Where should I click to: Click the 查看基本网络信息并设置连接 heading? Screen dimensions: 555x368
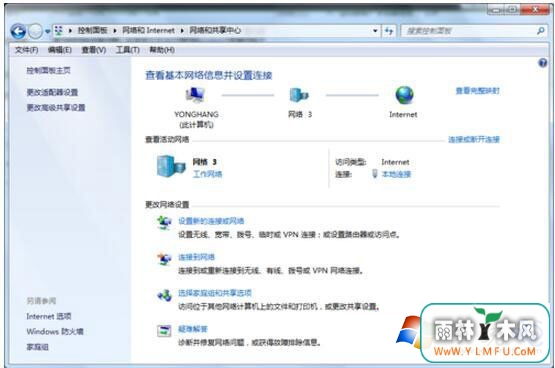point(209,75)
